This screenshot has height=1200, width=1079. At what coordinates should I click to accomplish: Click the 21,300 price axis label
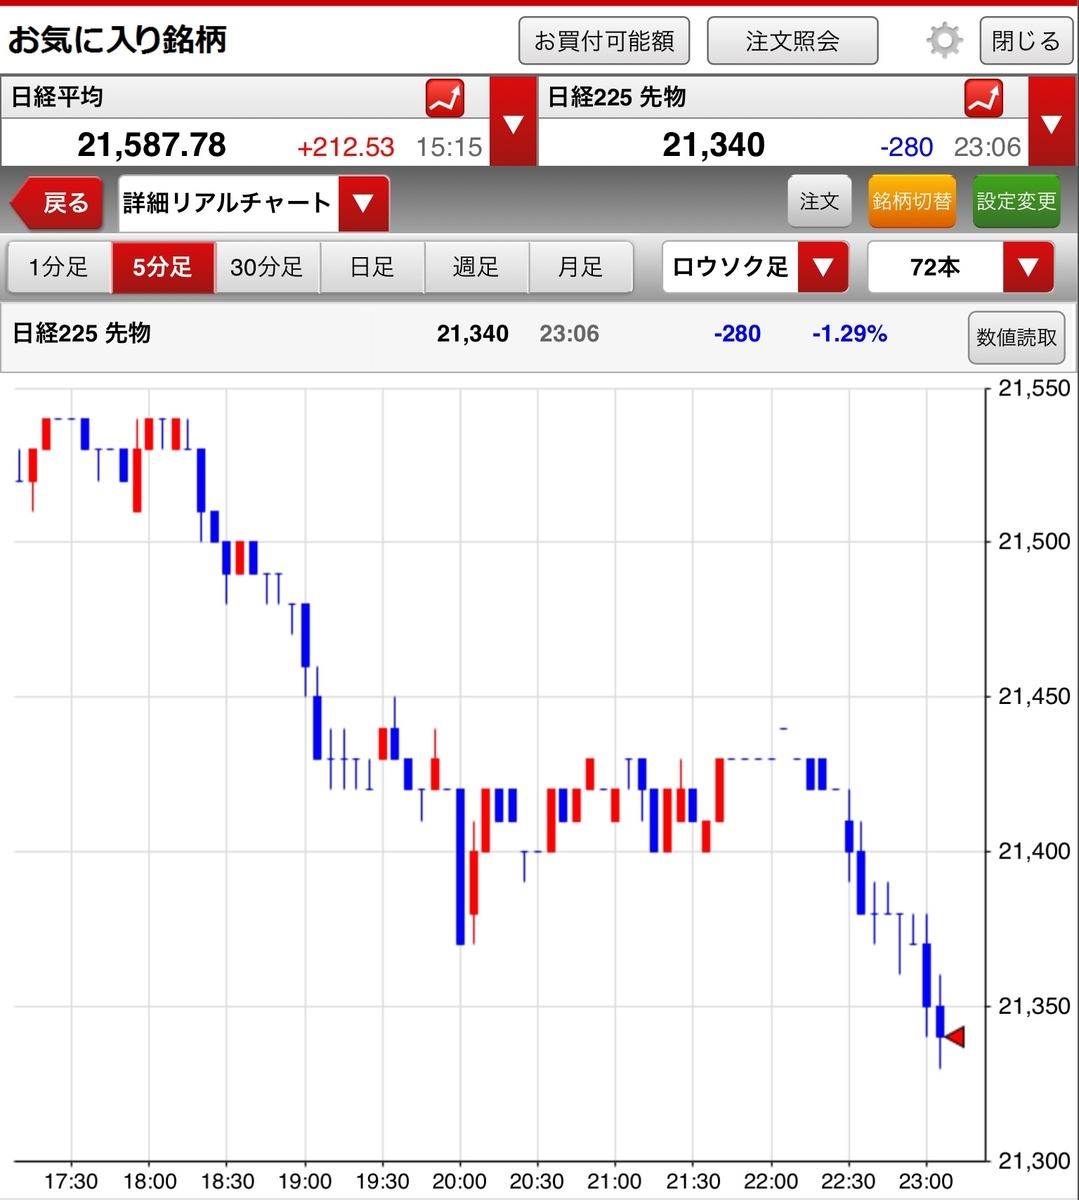pyautogui.click(x=1034, y=1160)
